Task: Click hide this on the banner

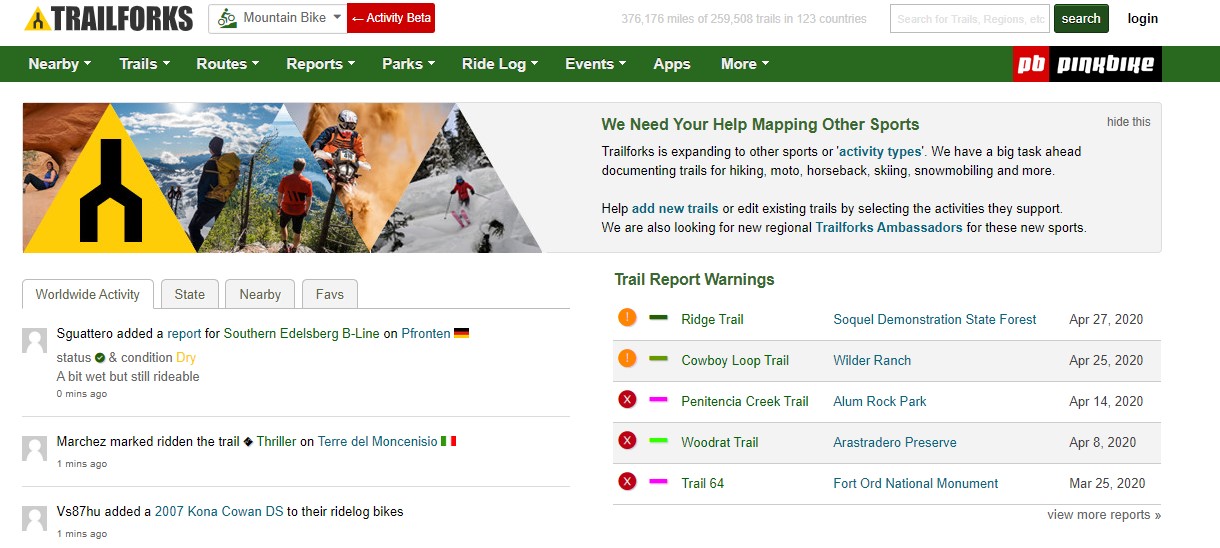Action: tap(1128, 122)
